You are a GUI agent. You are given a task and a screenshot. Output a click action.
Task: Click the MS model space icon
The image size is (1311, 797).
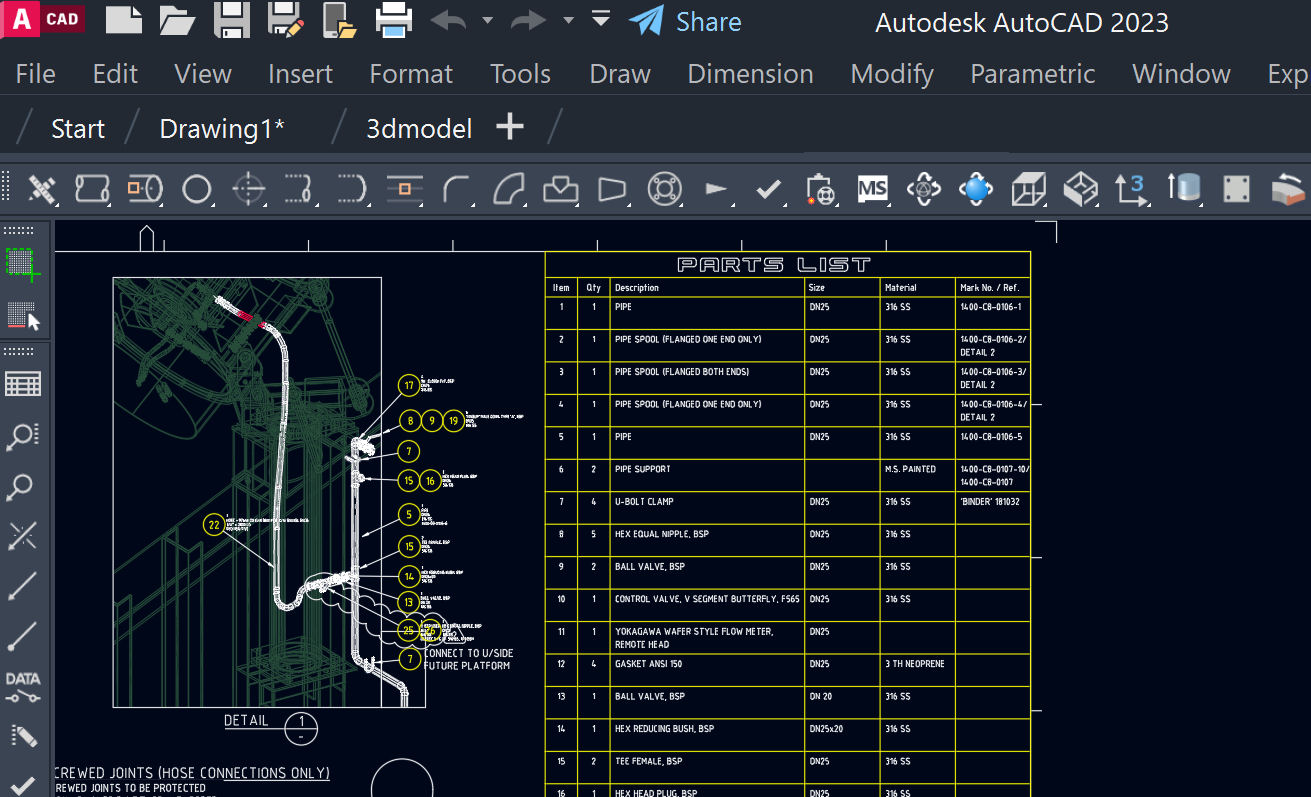(873, 188)
